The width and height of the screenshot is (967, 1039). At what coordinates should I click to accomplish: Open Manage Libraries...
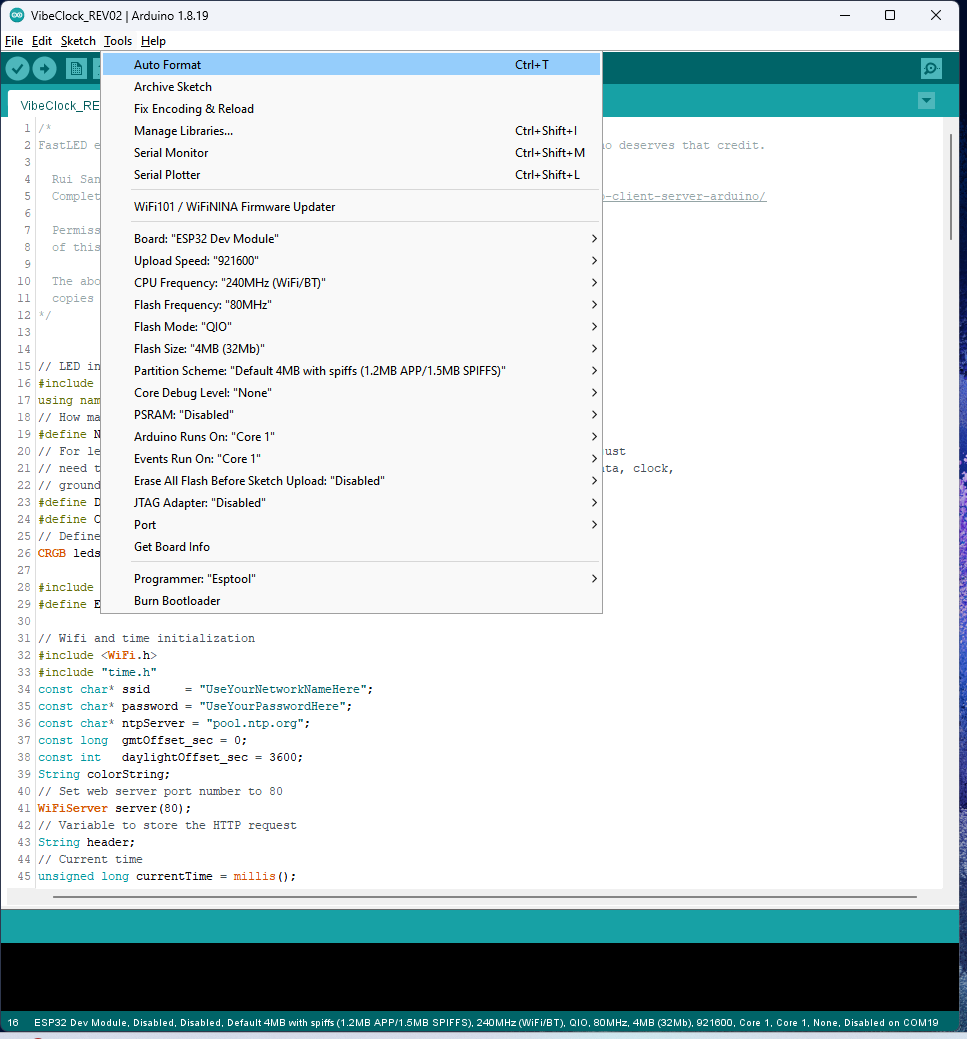tap(351, 131)
